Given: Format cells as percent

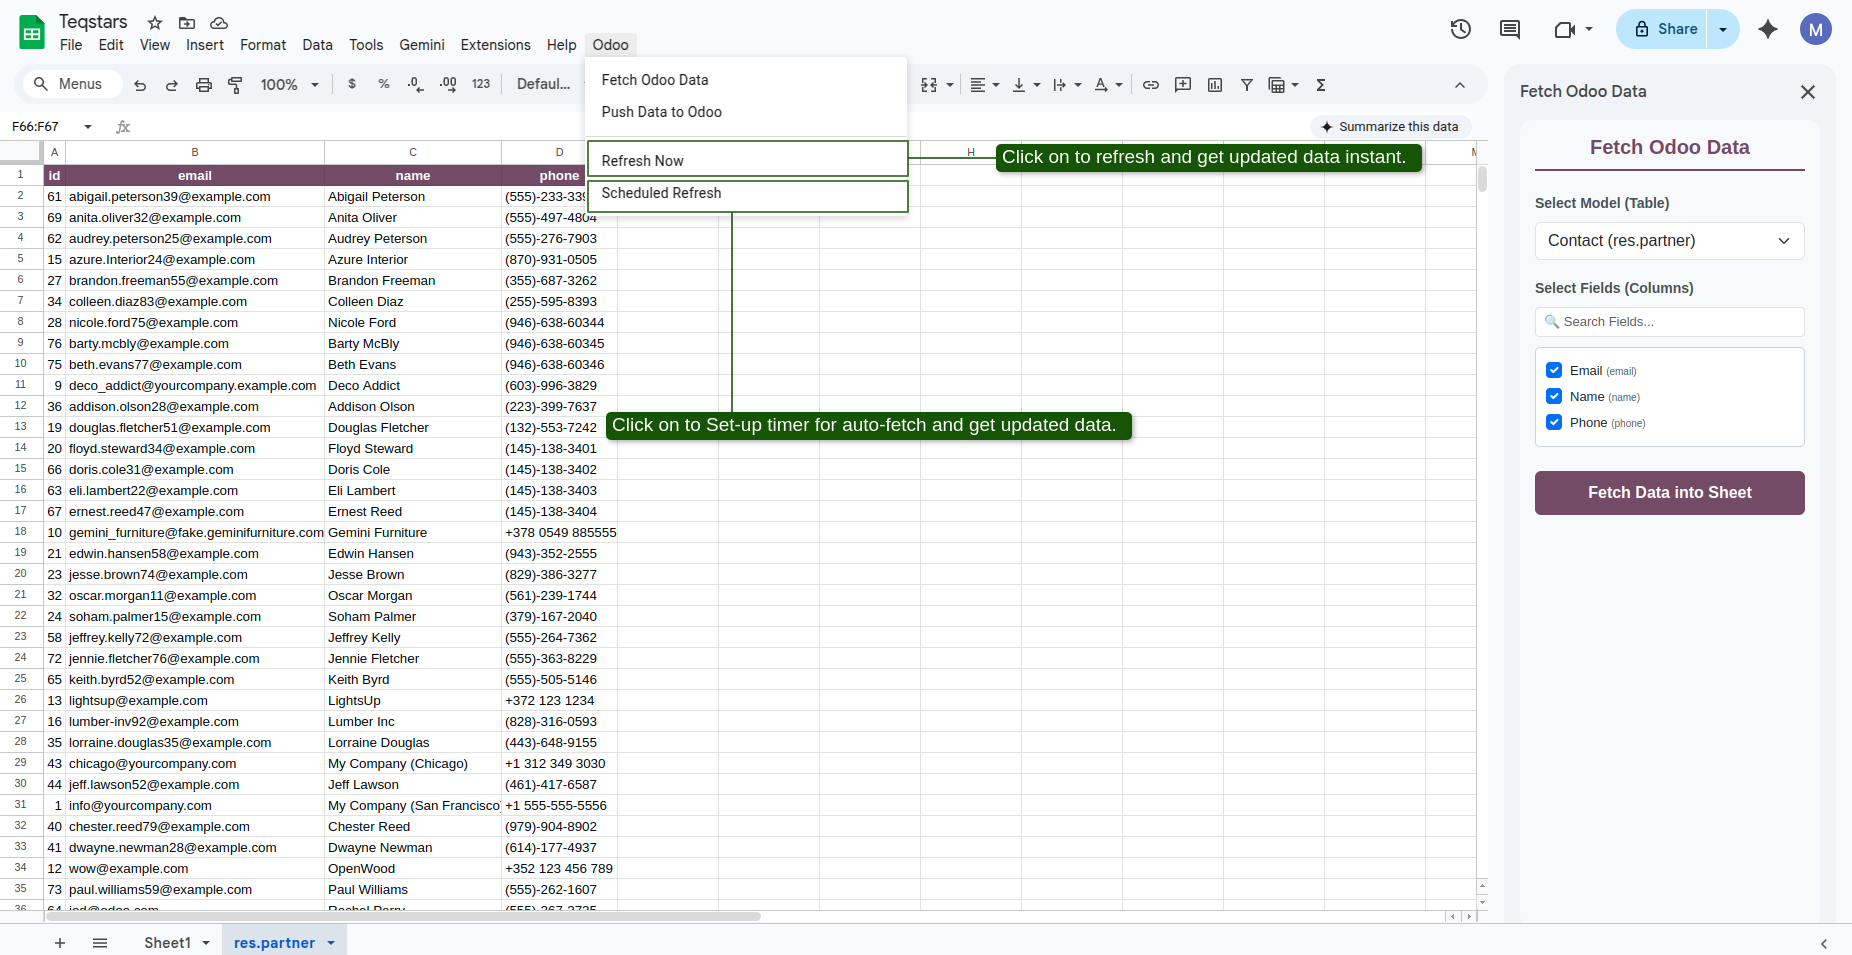Looking at the screenshot, I should click(384, 84).
